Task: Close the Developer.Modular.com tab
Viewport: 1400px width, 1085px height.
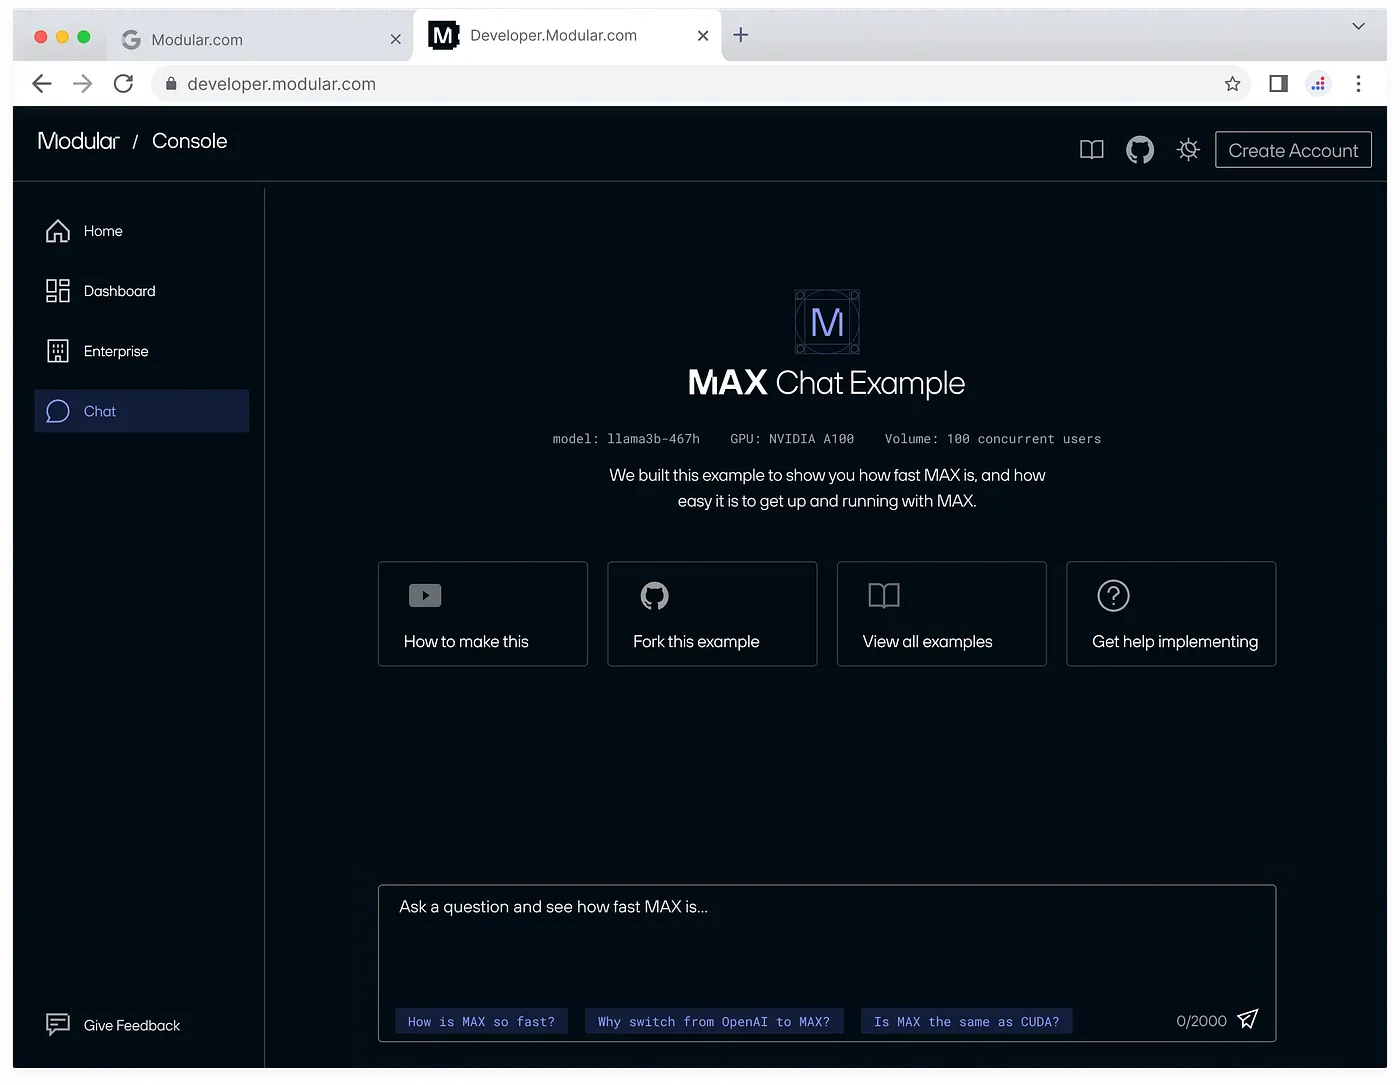Action: click(x=703, y=35)
